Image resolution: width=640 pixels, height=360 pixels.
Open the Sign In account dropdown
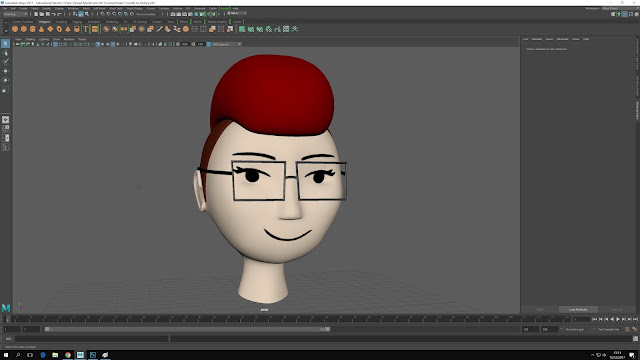(237, 13)
